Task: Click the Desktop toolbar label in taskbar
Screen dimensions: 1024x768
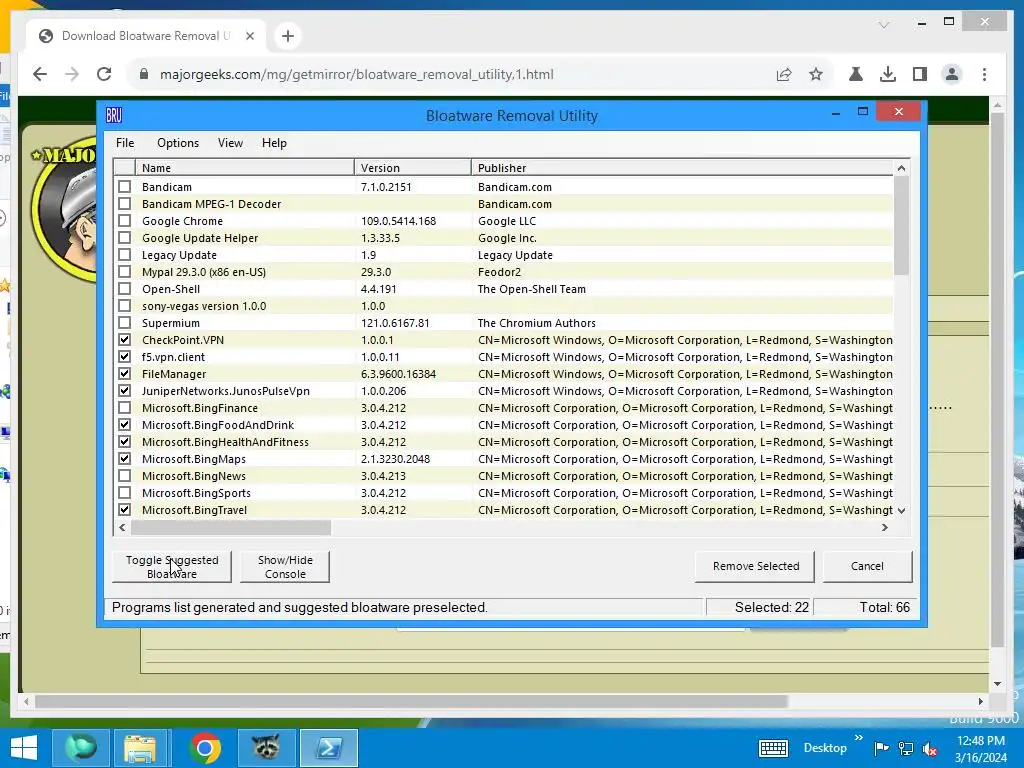Action: pos(825,748)
